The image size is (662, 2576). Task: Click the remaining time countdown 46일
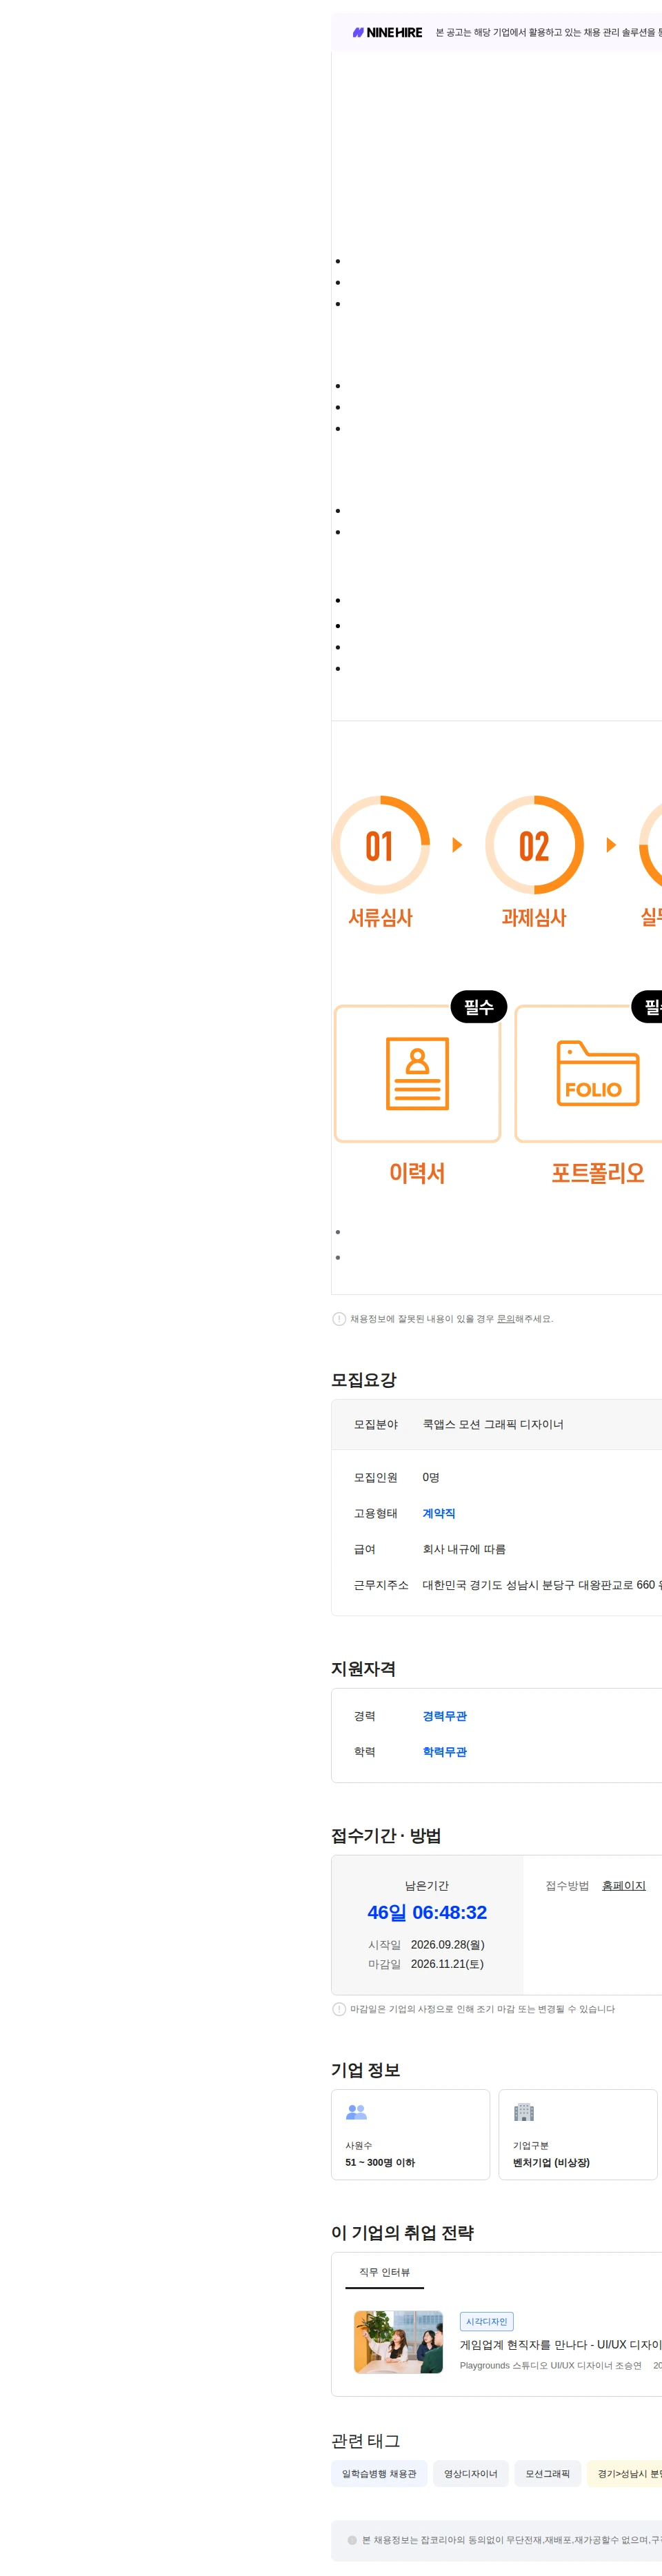pos(427,1912)
